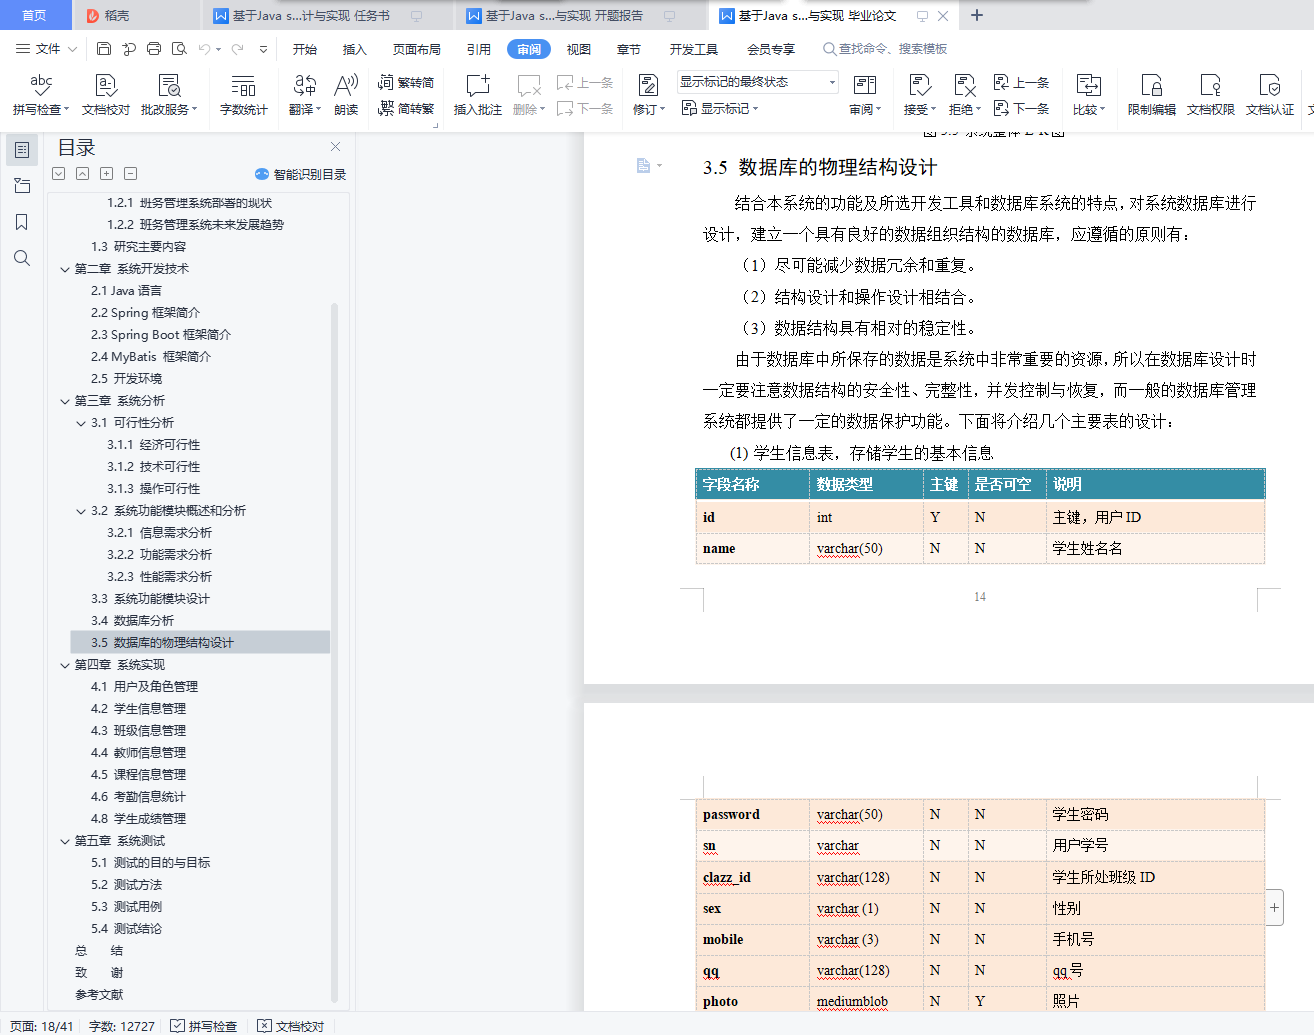Collapse the 第四章 系统实现 chevron
1314x1035 pixels.
click(65, 665)
